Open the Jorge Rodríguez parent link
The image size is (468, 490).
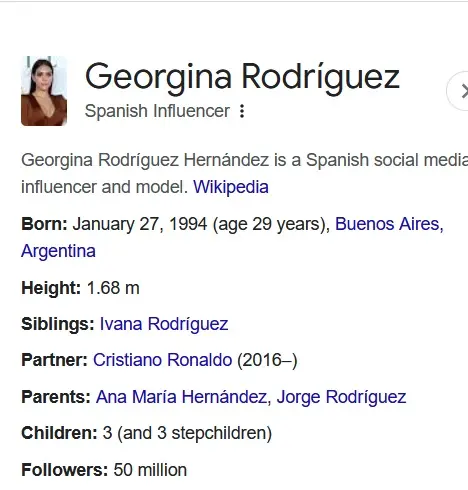[341, 397]
